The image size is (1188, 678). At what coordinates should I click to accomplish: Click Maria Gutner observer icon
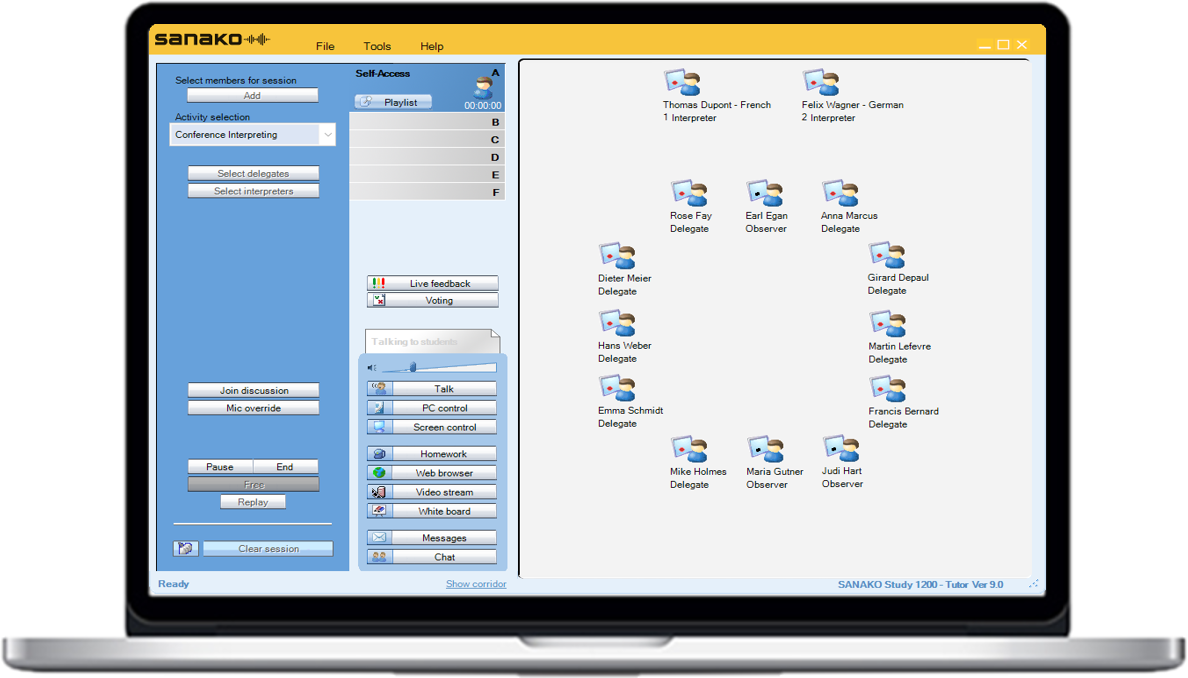coord(765,450)
